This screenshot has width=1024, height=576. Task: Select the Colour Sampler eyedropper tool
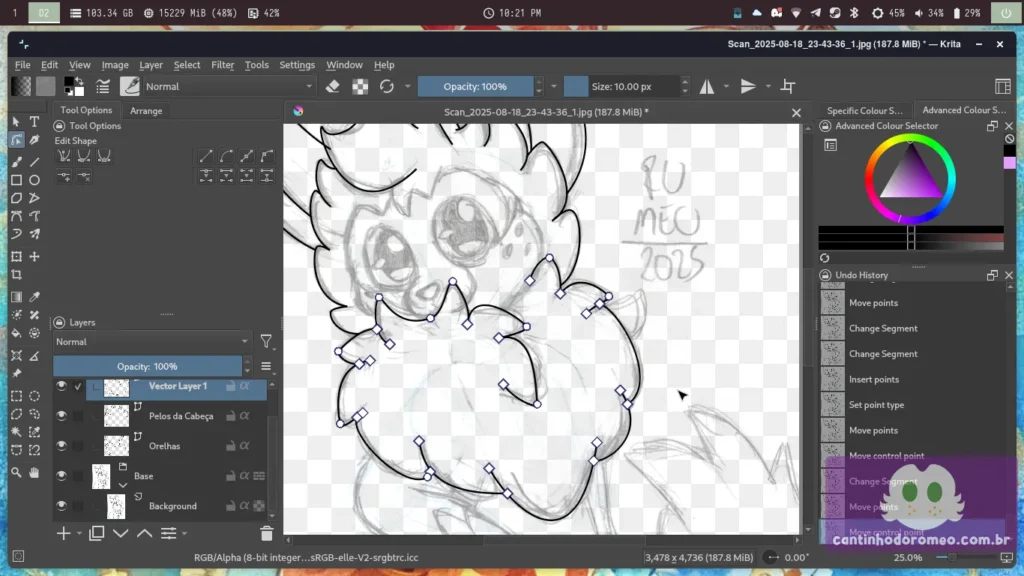pyautogui.click(x=35, y=297)
